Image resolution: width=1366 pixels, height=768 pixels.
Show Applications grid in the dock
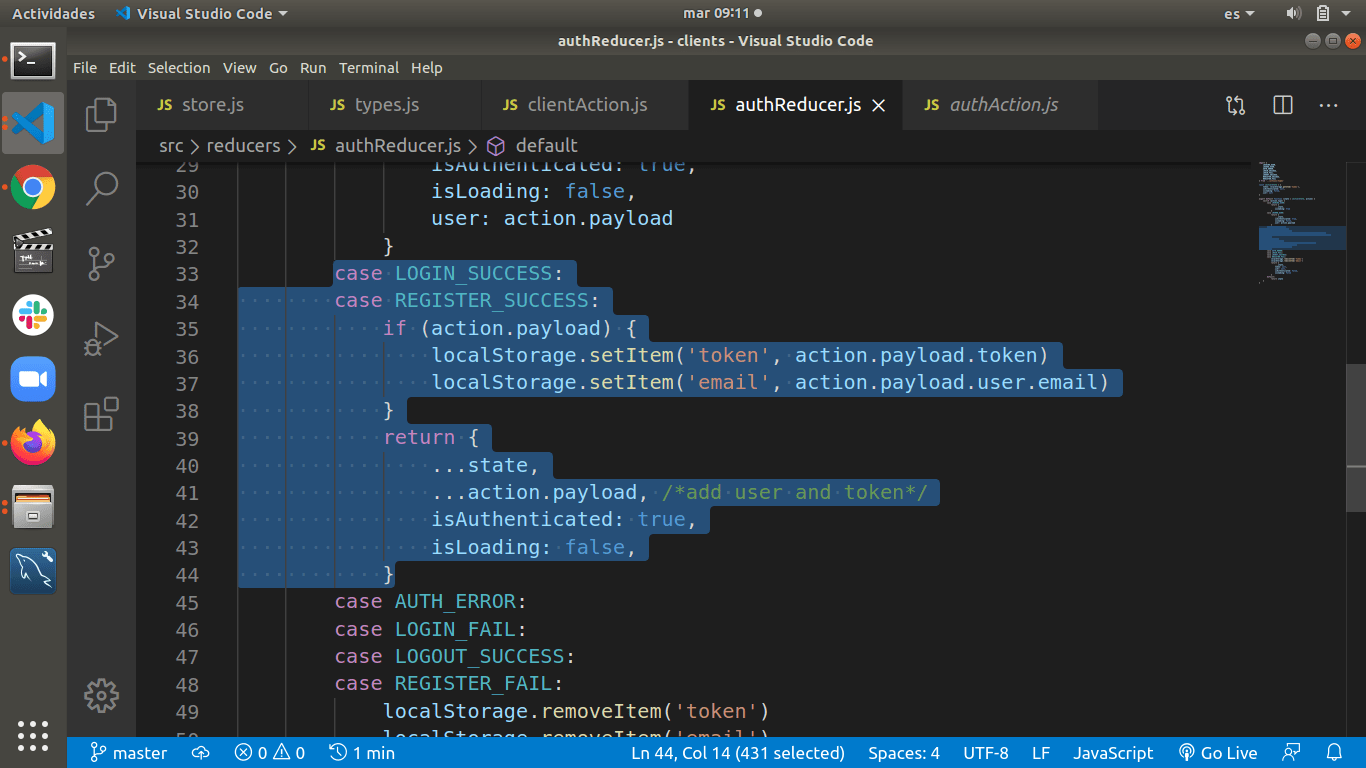[33, 735]
